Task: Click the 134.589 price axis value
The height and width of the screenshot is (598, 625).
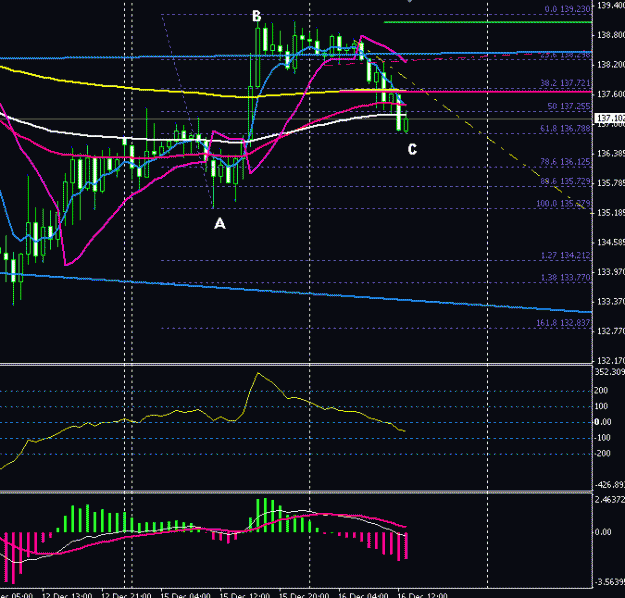Action: click(610, 242)
